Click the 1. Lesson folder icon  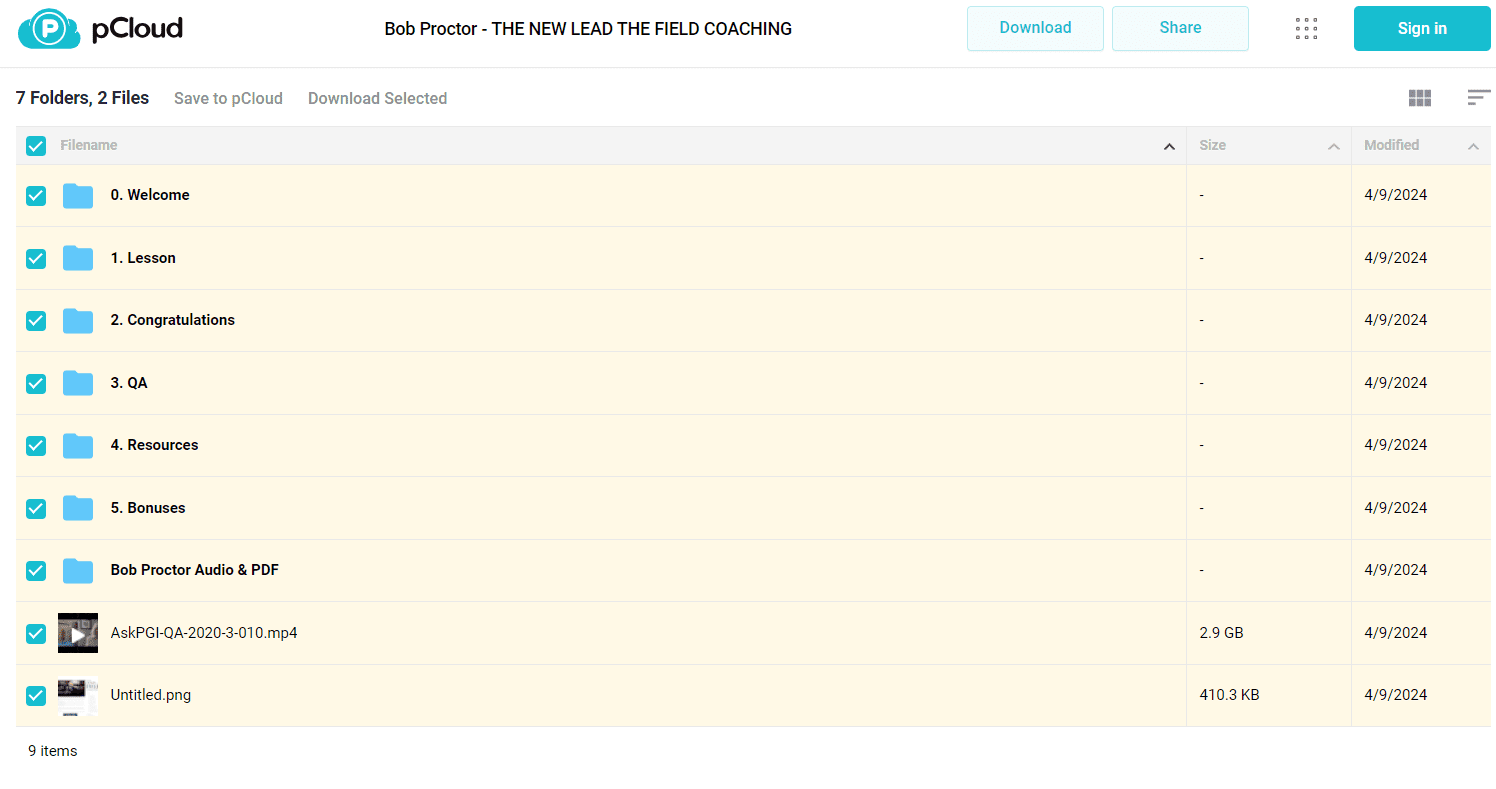78,258
